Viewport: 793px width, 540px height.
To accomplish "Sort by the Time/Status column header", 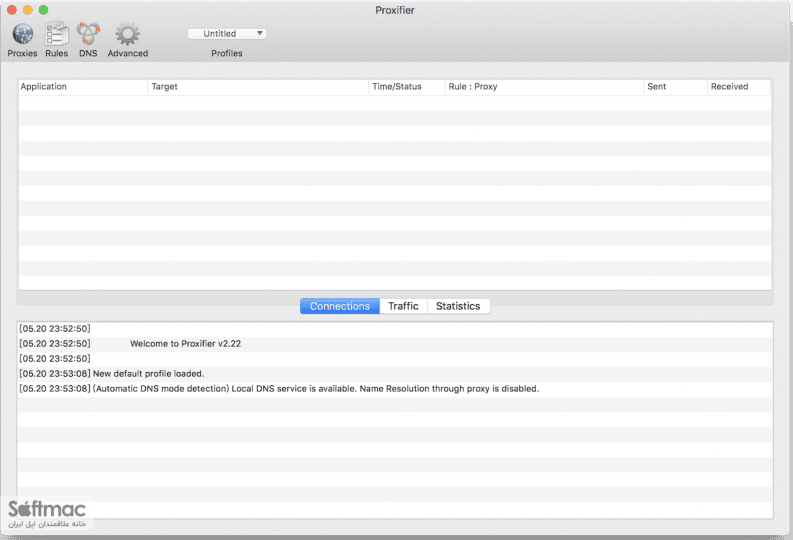I will pos(407,86).
